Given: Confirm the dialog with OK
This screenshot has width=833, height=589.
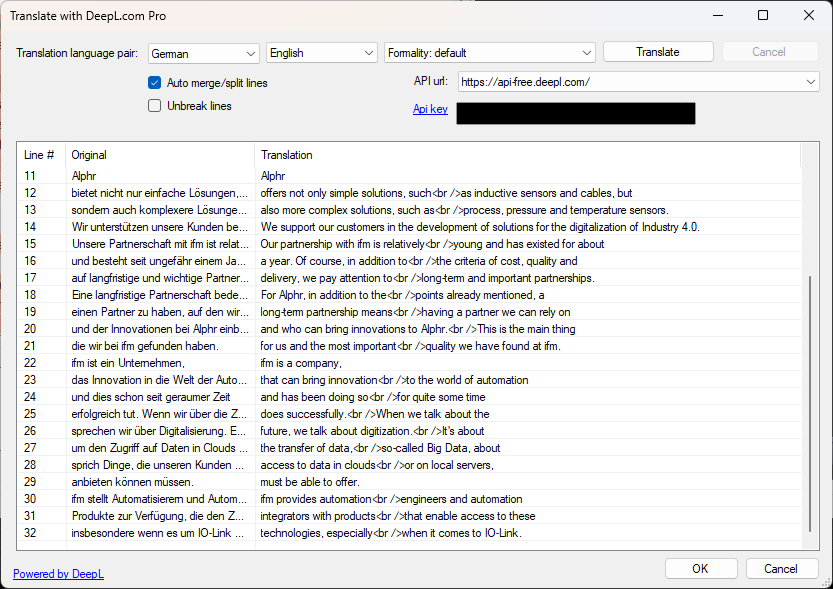Looking at the screenshot, I should click(x=701, y=568).
